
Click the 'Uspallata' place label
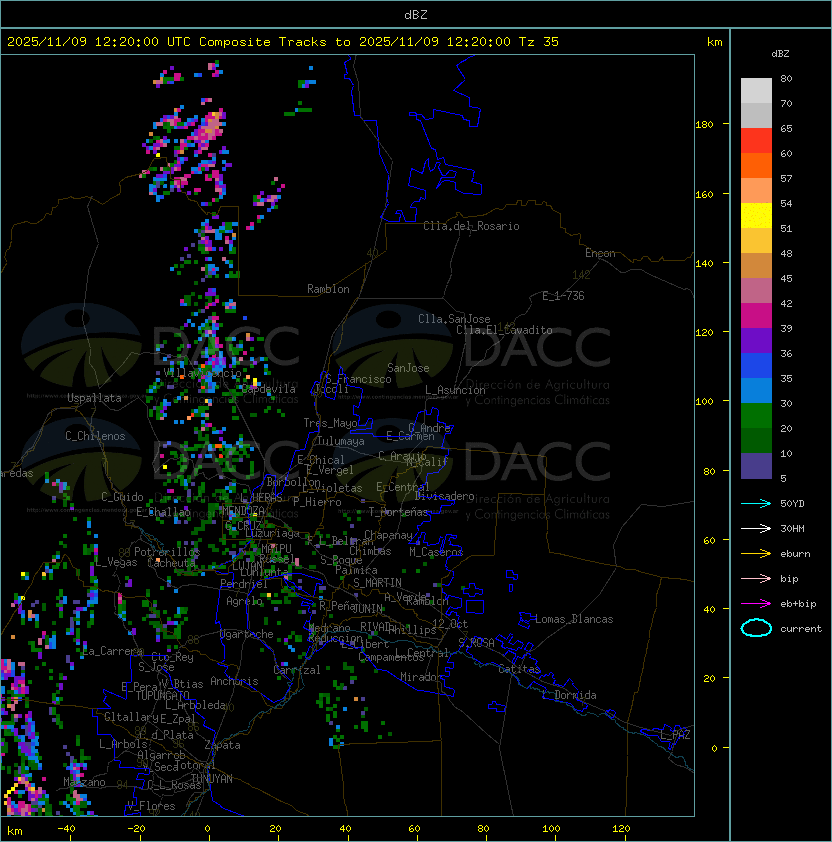click(94, 398)
